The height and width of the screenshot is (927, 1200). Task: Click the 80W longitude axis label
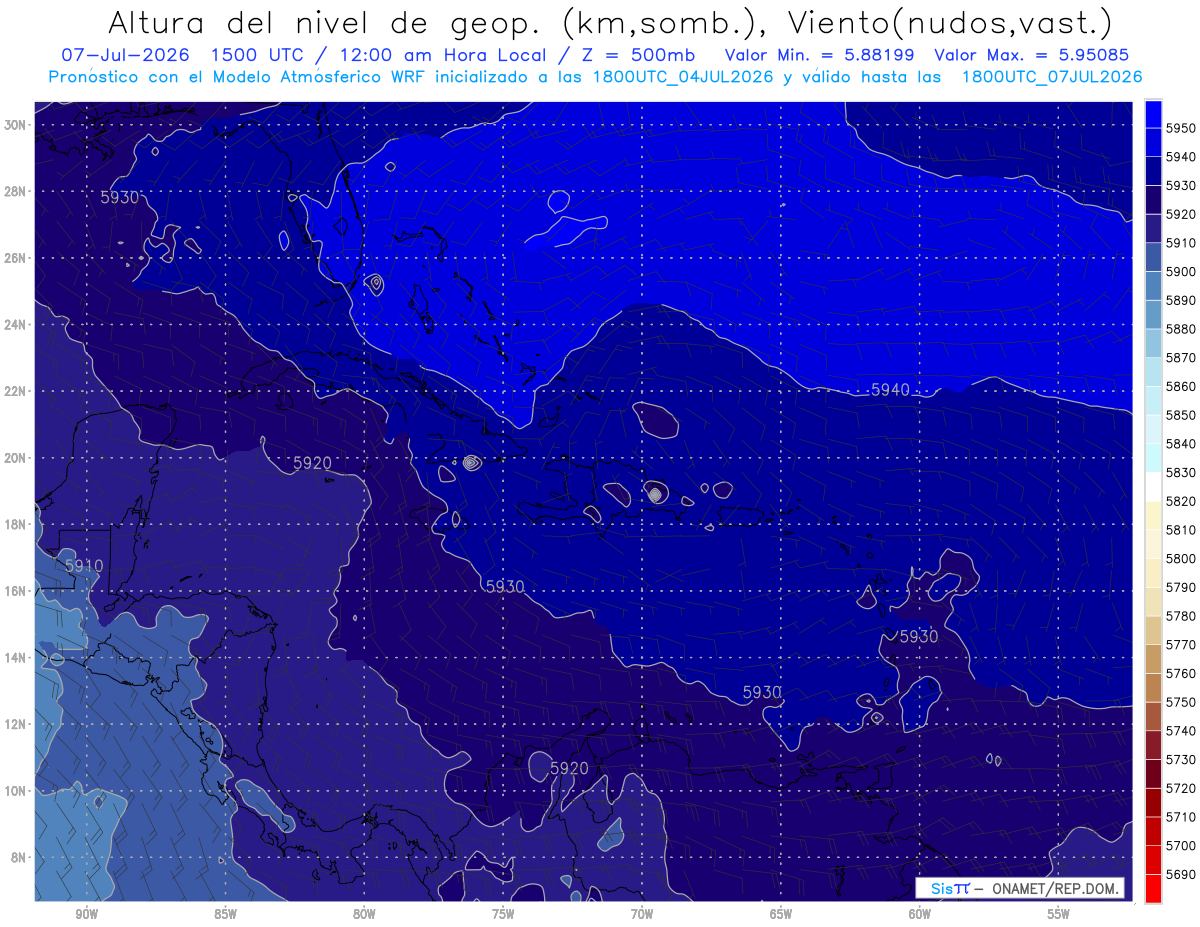click(364, 913)
